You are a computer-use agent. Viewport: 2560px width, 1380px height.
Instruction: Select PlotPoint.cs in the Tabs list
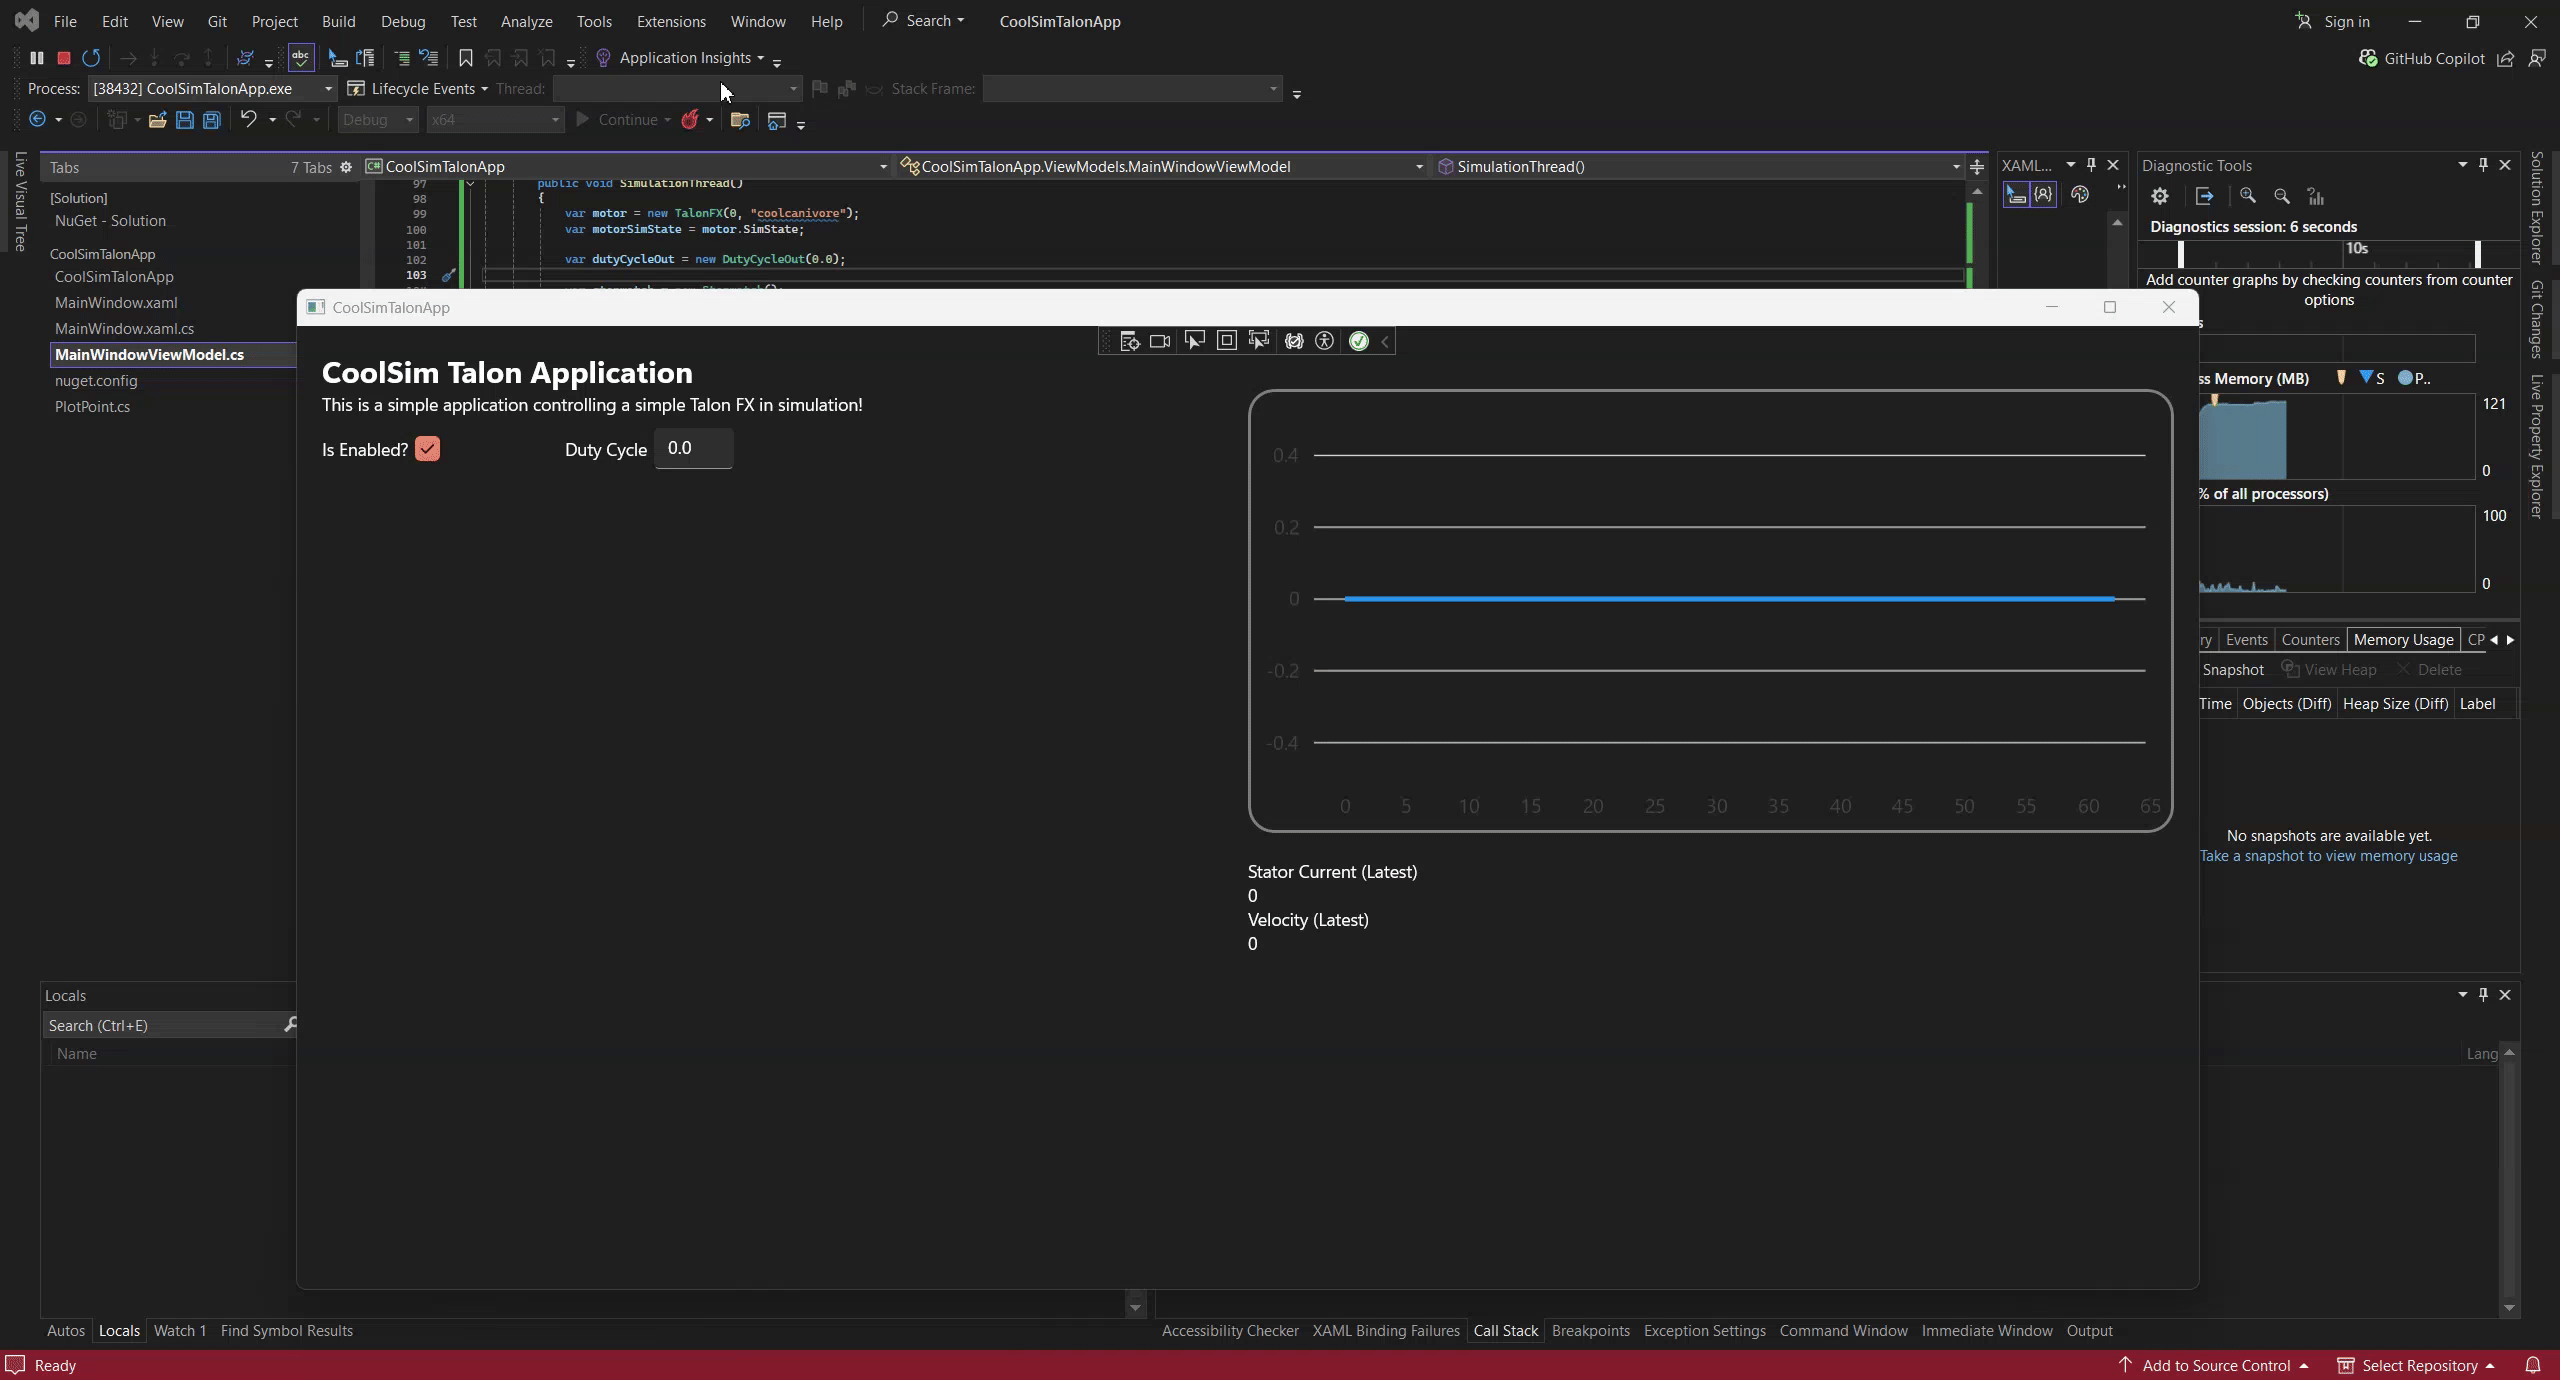pos(92,407)
